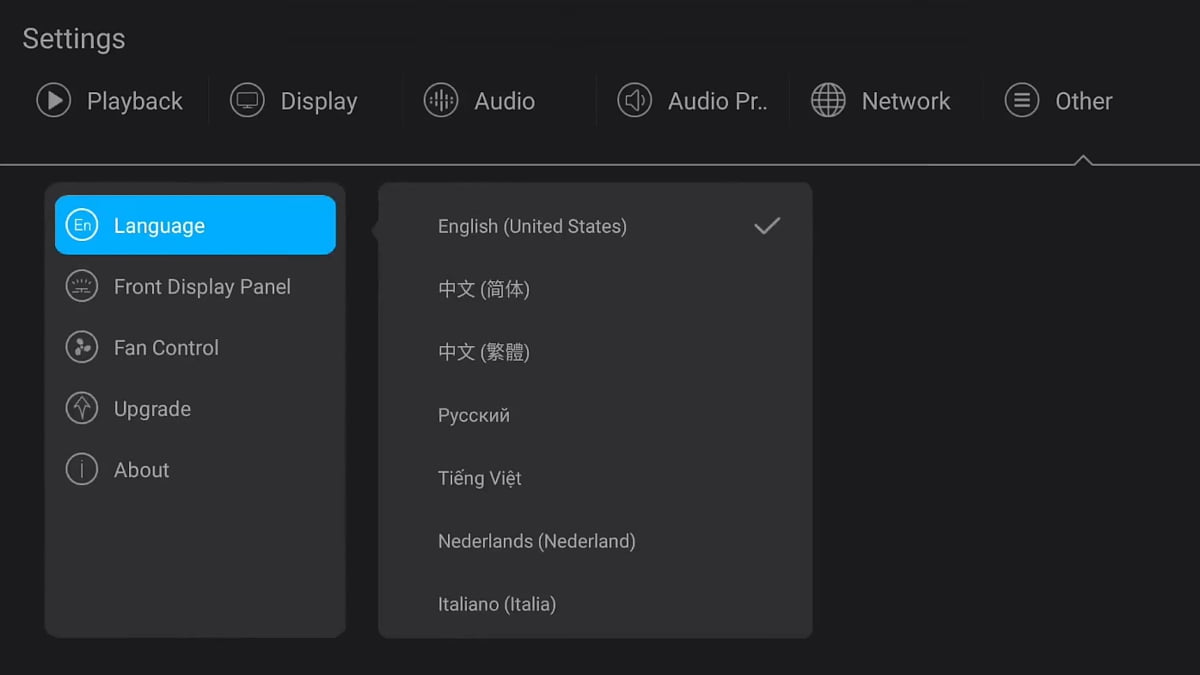Click the Network globe icon
The height and width of the screenshot is (675, 1200).
click(827, 100)
